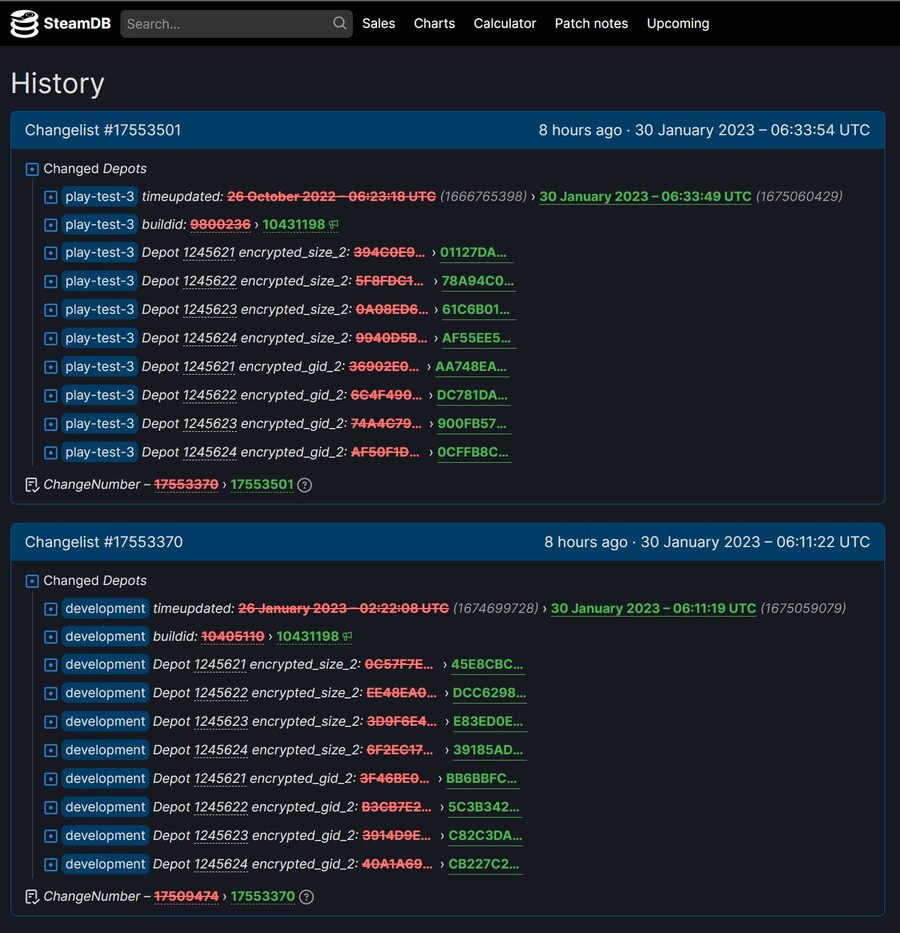
Task: Open the help icon next to ChangeNumber 17553370
Action: [306, 896]
